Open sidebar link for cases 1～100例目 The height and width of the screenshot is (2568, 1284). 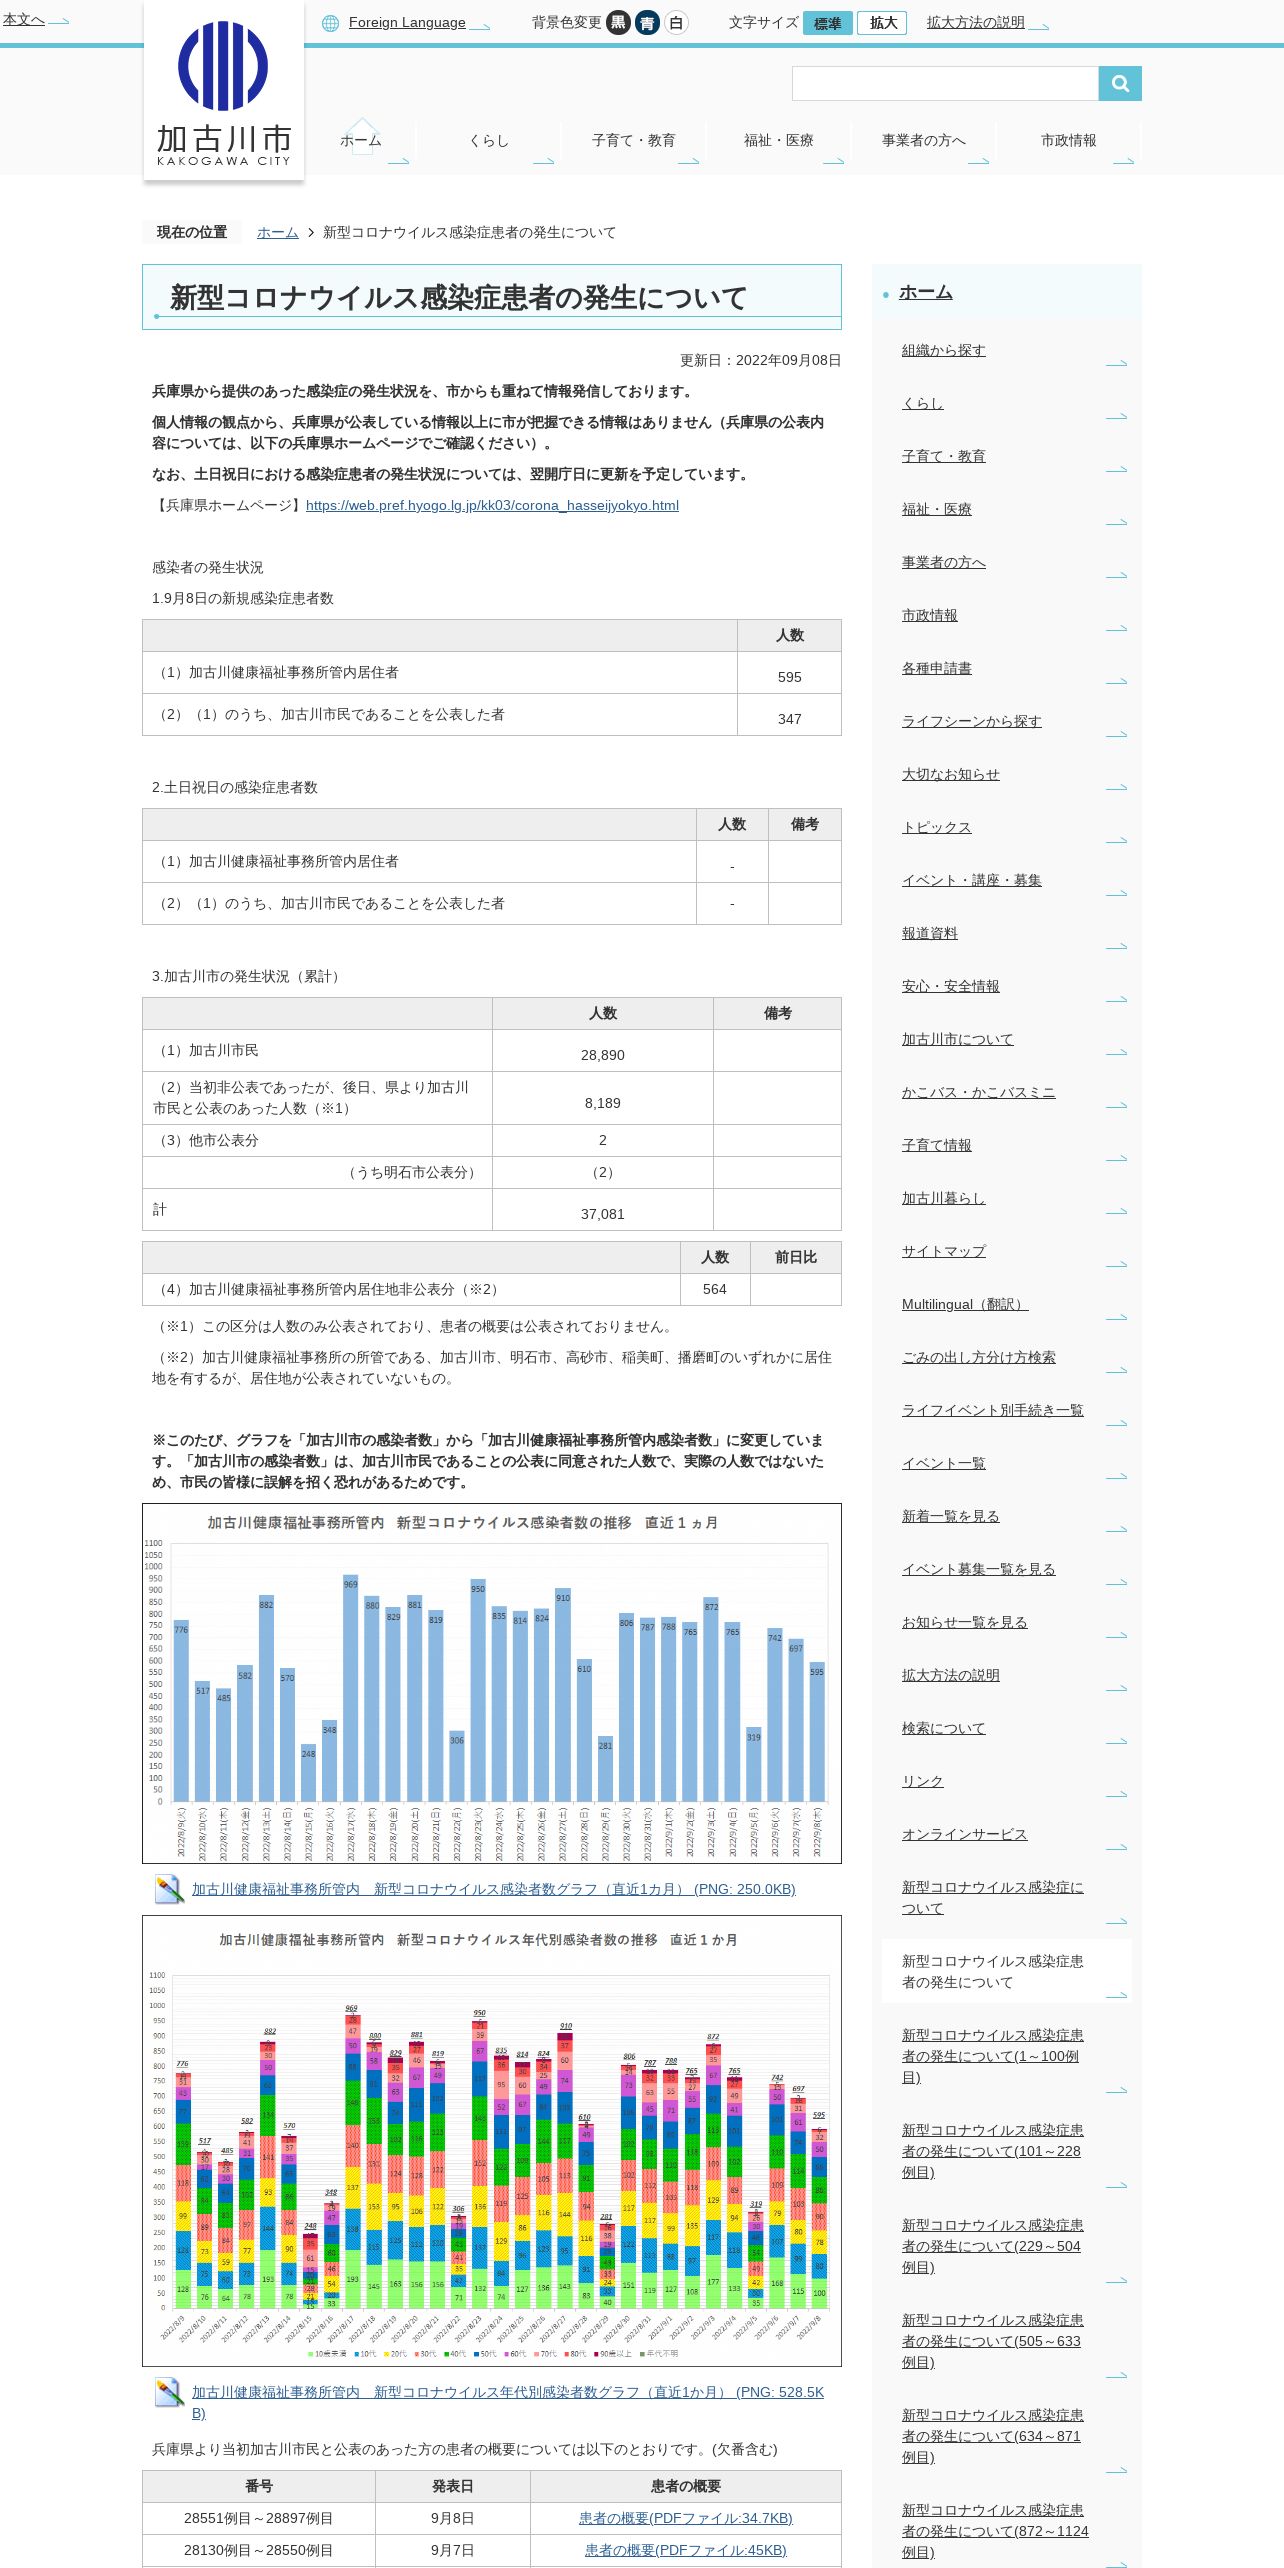pyautogui.click(x=992, y=2056)
